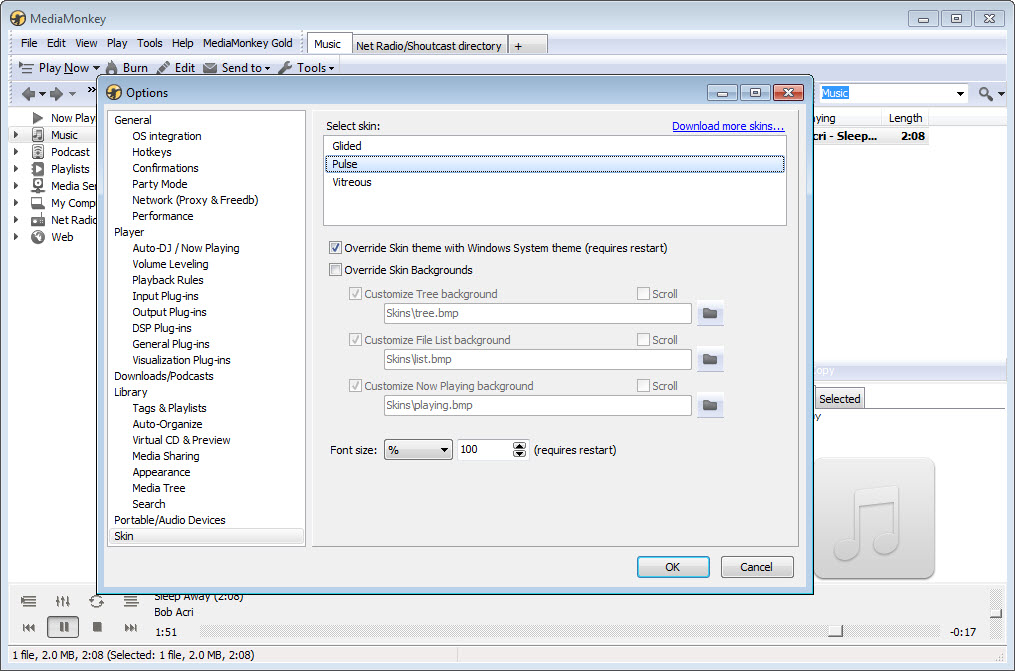This screenshot has height=671, width=1015.
Task: Click the Selected tab in main window
Action: click(840, 399)
